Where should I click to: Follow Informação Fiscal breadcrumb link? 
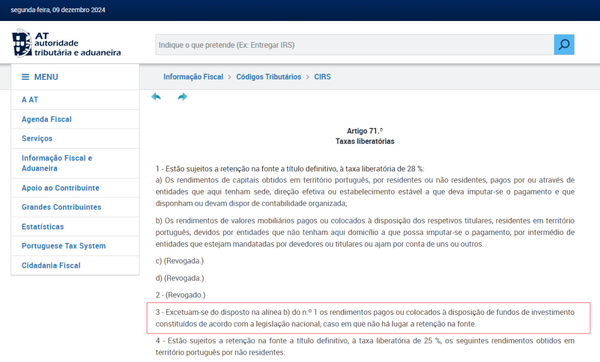[x=193, y=77]
